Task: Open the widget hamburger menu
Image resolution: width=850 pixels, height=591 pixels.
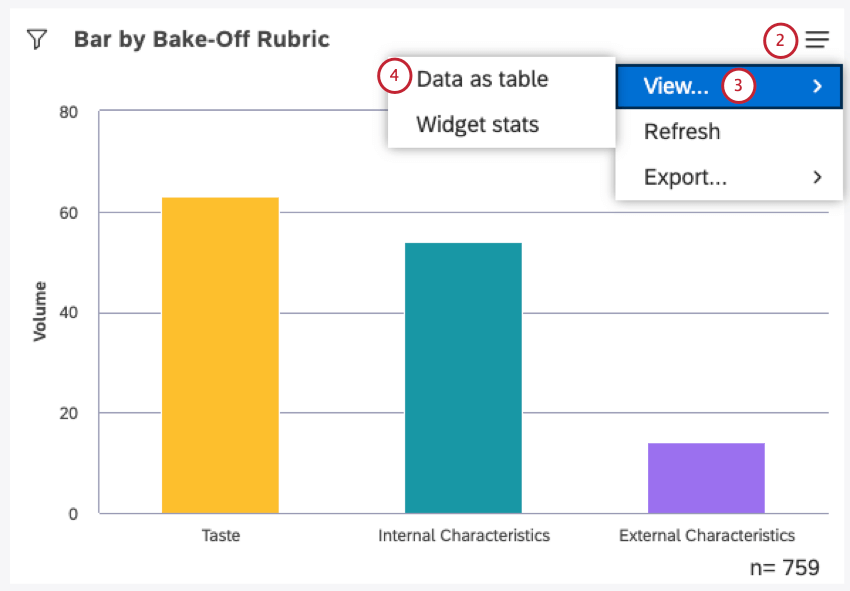Action: 817,40
